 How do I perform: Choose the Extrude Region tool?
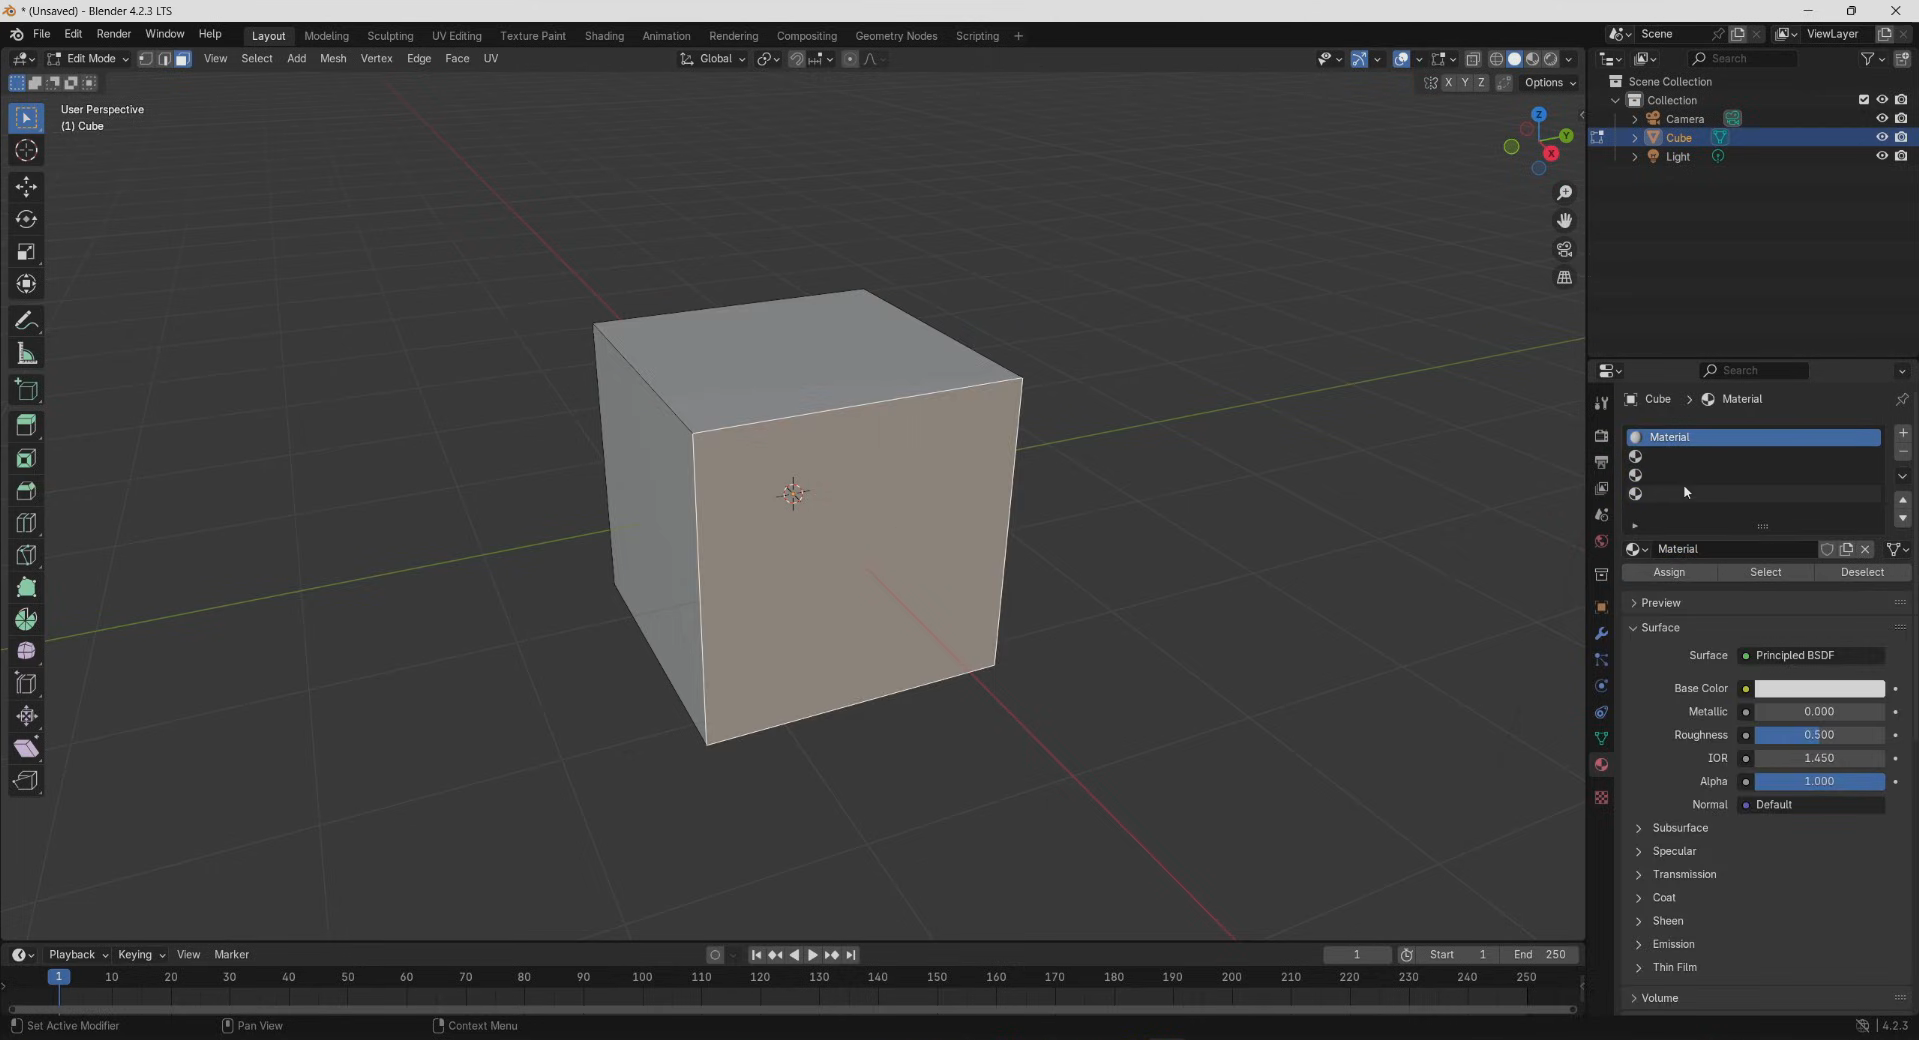[x=26, y=425]
